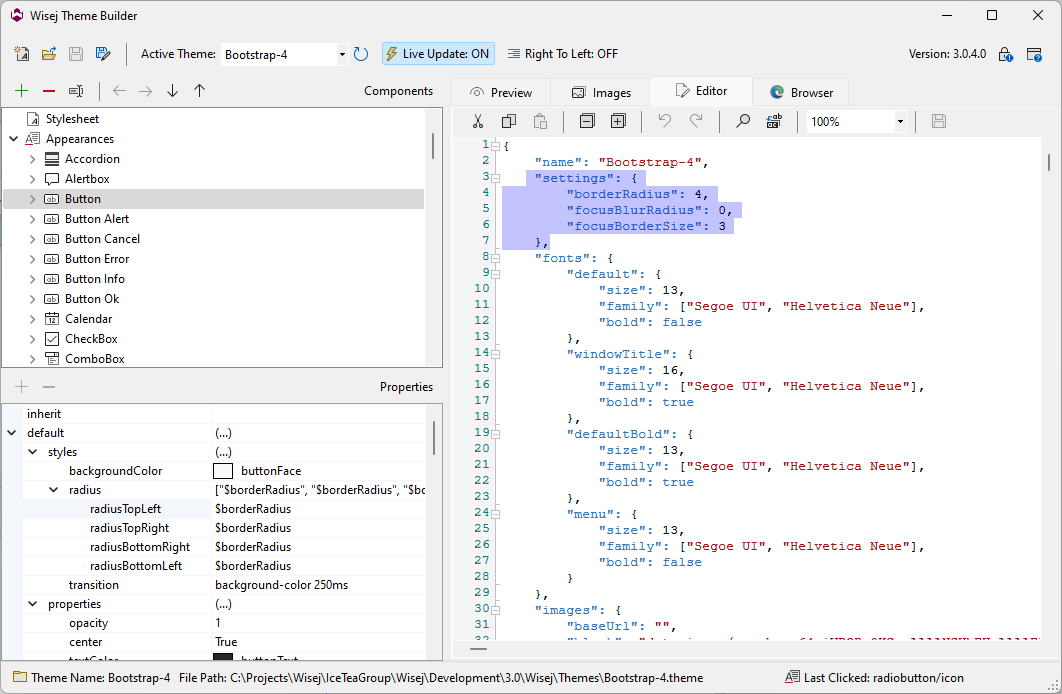The width and height of the screenshot is (1062, 694).
Task: Click the New Theme icon
Action: click(x=22, y=54)
